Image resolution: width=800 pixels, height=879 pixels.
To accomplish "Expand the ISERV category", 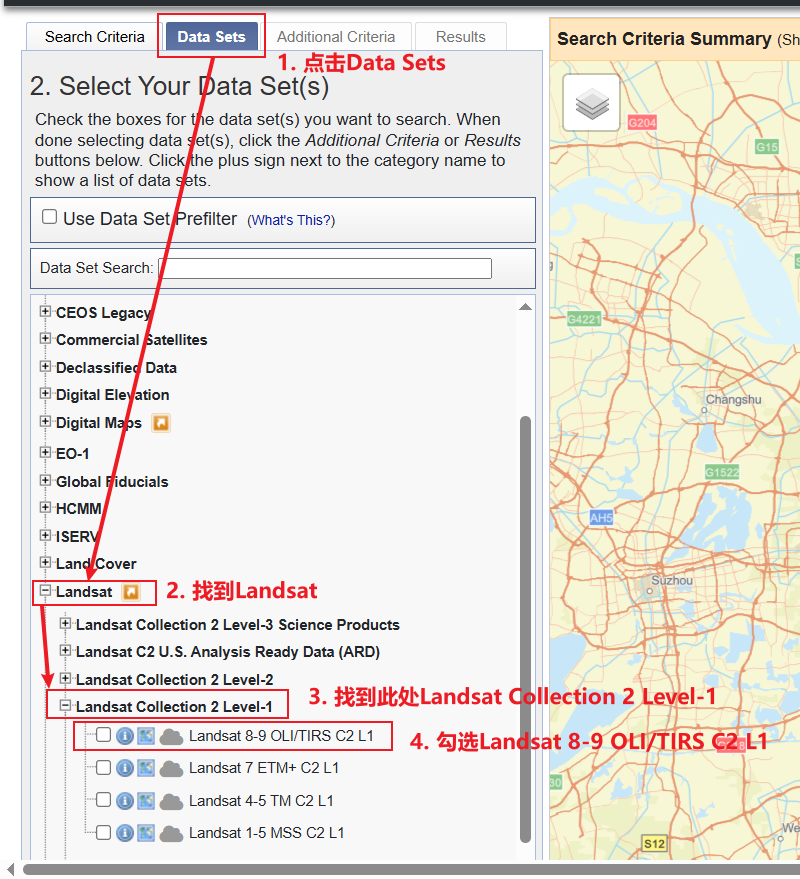I will pos(45,535).
